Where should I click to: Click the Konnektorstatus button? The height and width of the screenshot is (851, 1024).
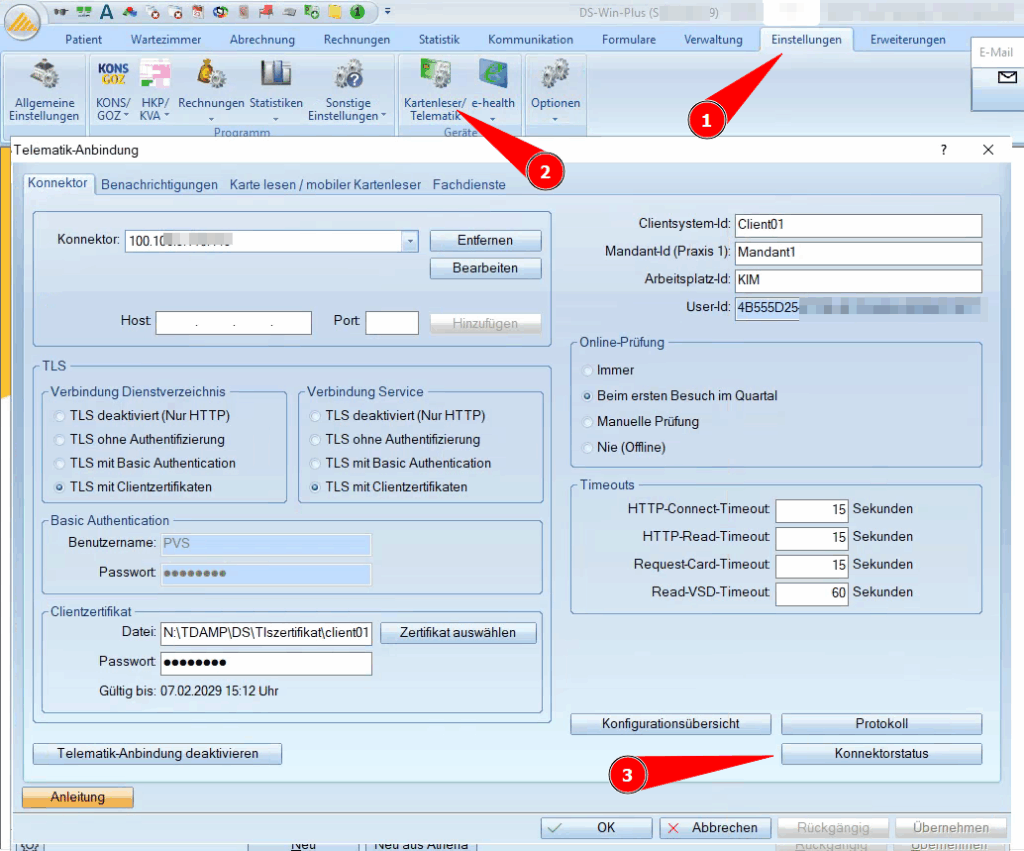point(880,753)
